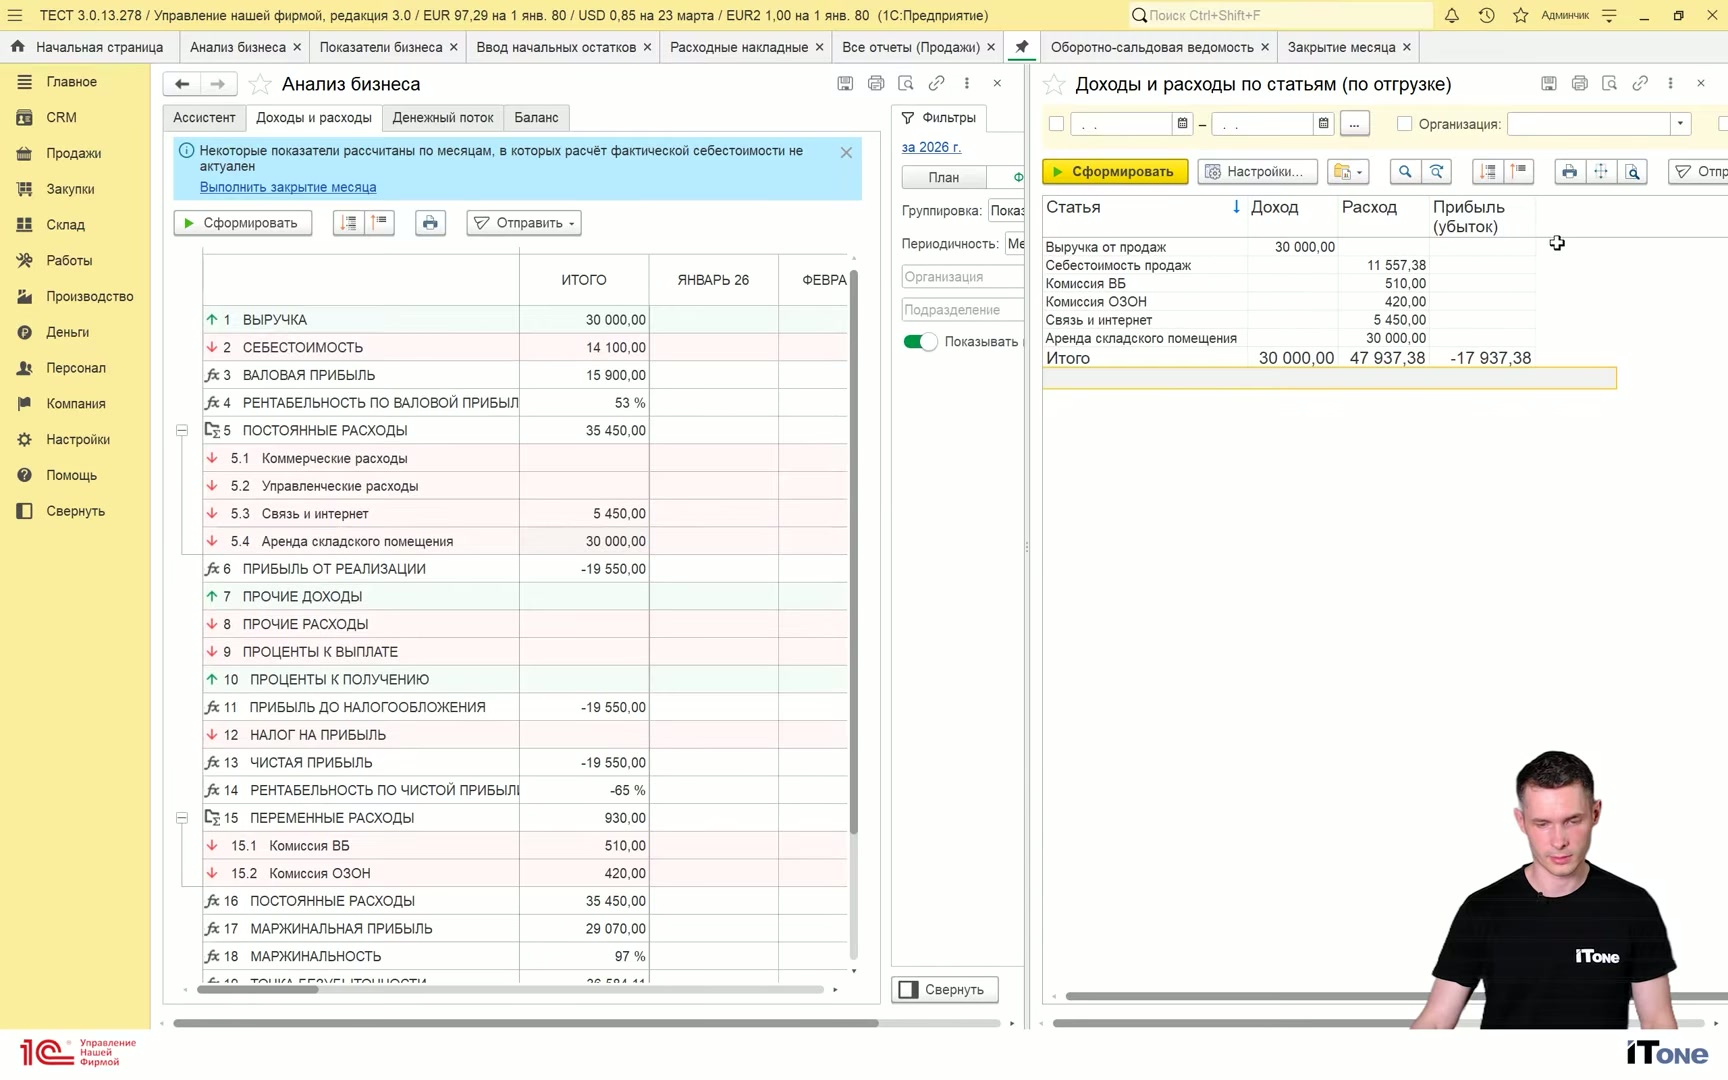Image resolution: width=1728 pixels, height=1080 pixels.
Task: Click printer button next to Отправить
Action: coord(430,223)
